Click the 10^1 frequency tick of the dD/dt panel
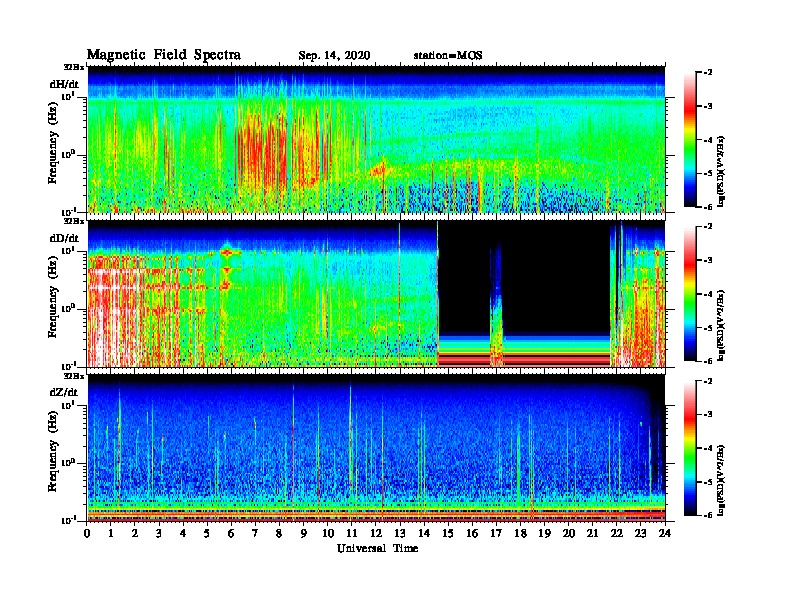This screenshot has height=612, width=792. [x=68, y=250]
